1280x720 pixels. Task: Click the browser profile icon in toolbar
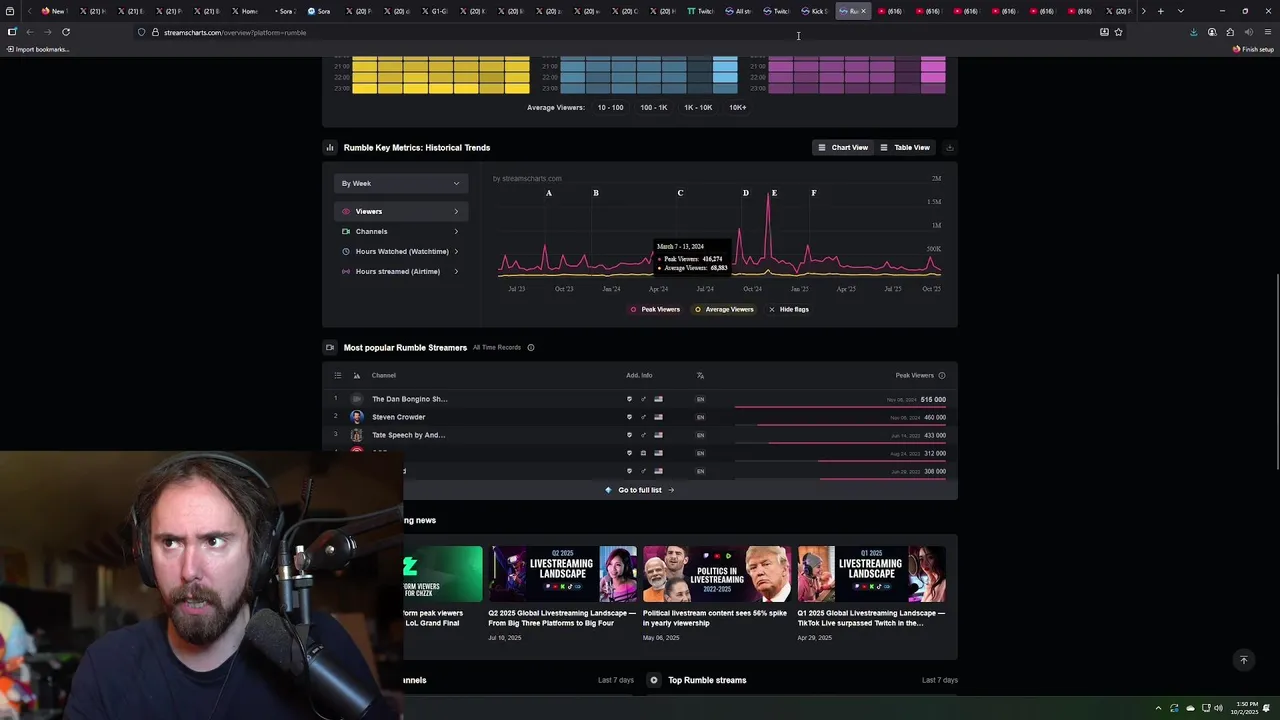point(1212,32)
